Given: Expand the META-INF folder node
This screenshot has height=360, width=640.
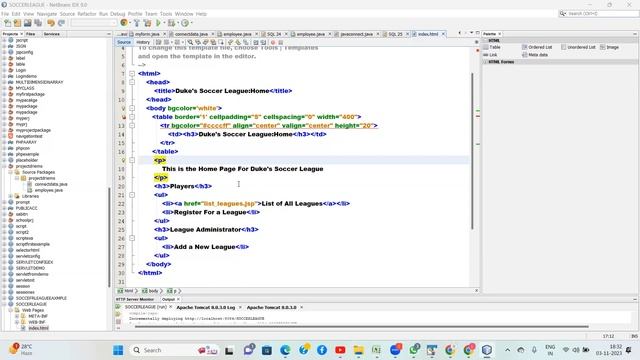Looking at the screenshot, I should [17, 316].
